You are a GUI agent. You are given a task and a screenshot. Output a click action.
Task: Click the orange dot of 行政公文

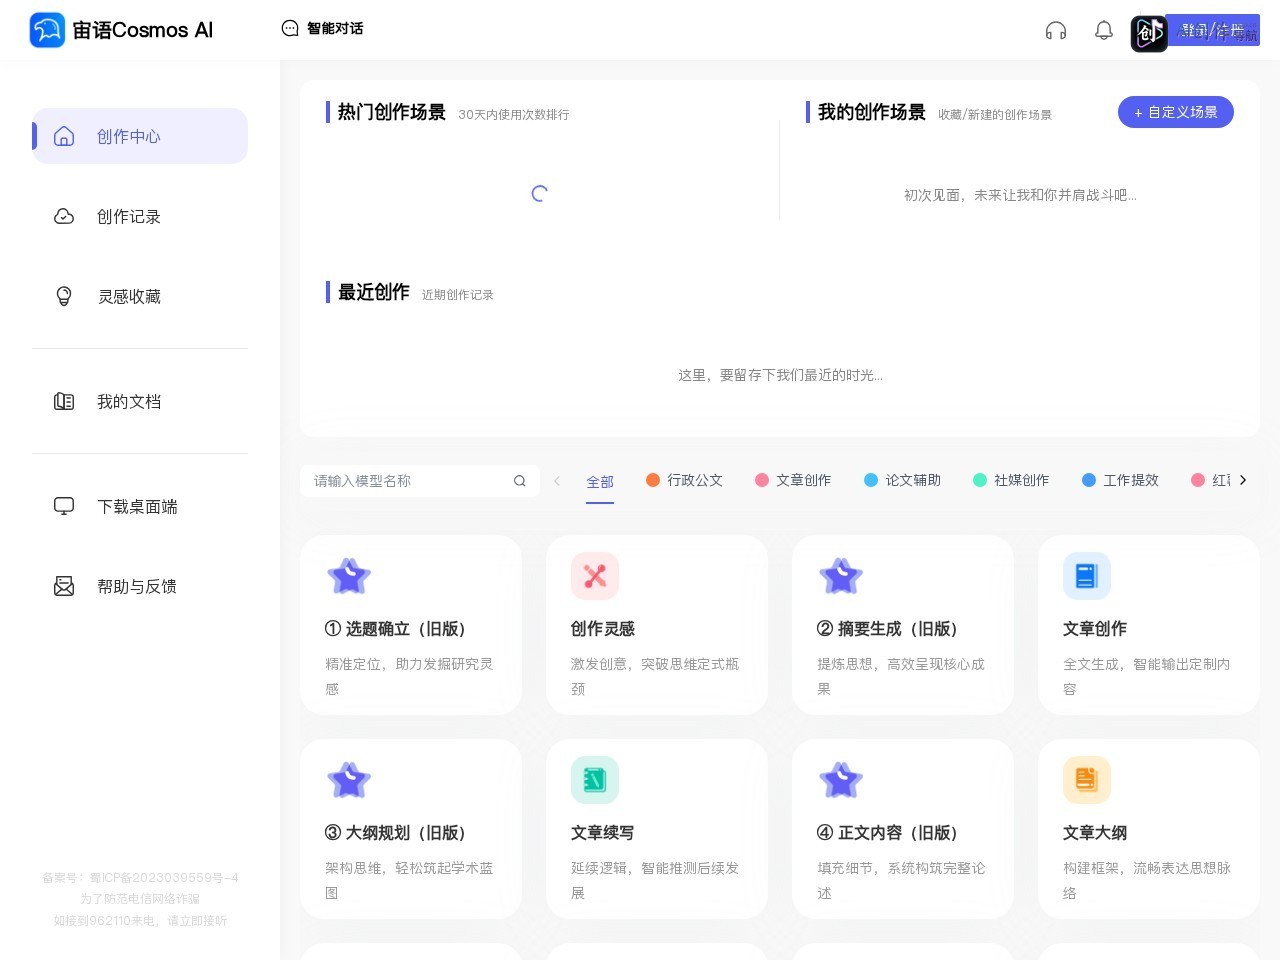[x=653, y=480]
